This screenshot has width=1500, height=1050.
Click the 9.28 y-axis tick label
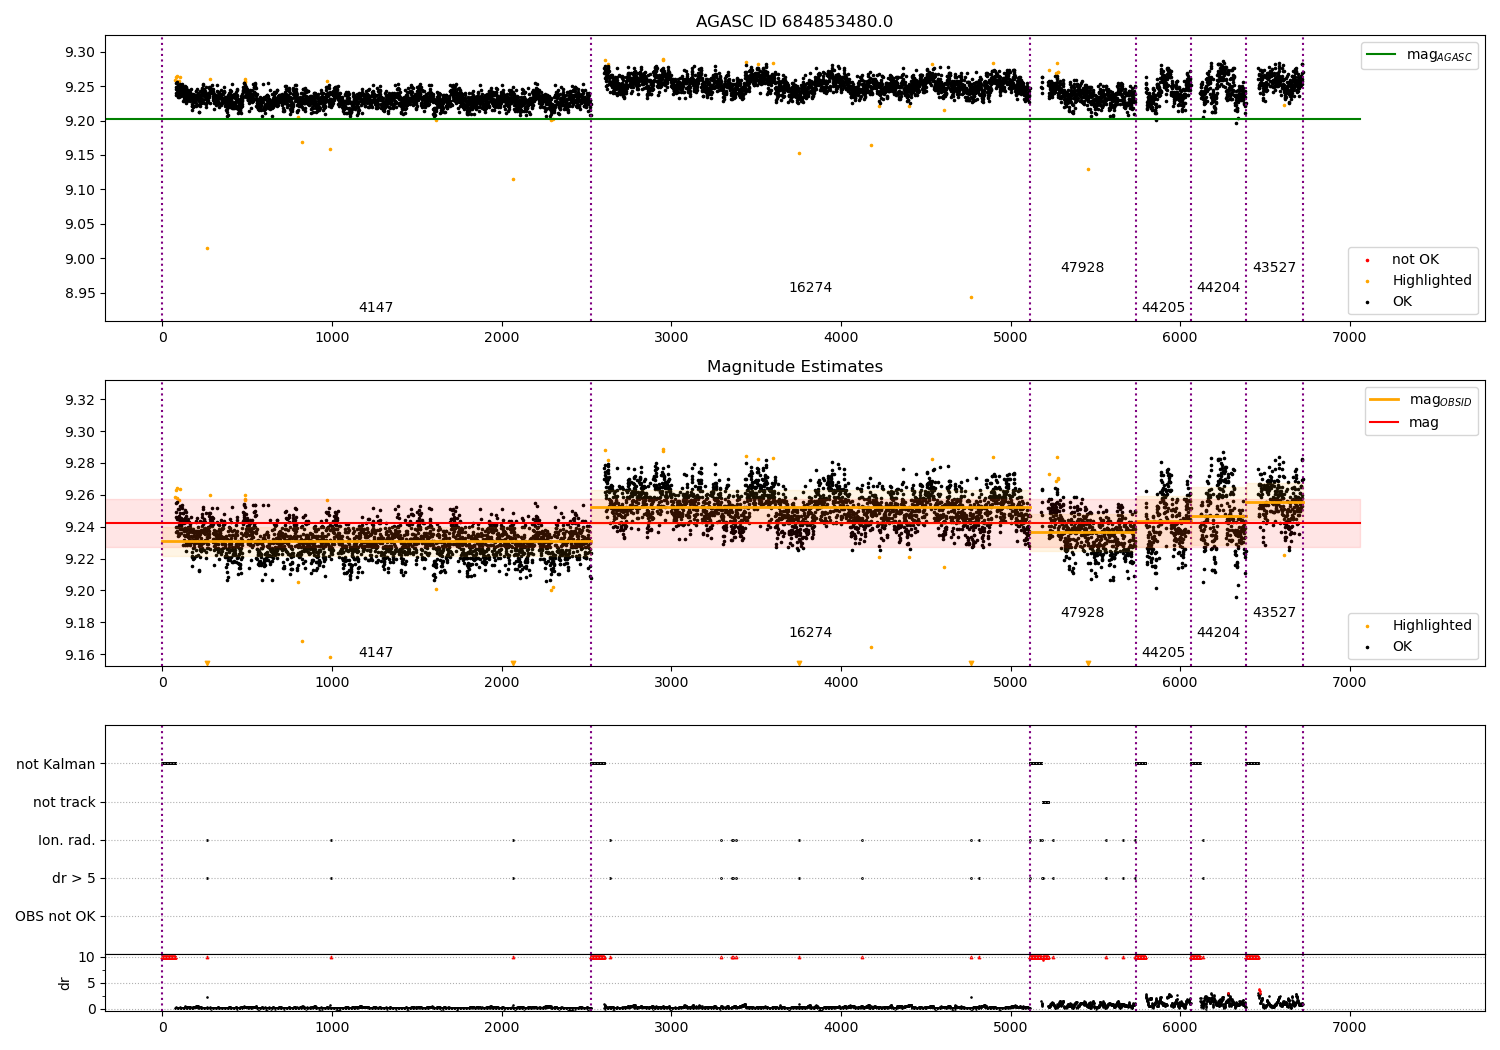80,464
